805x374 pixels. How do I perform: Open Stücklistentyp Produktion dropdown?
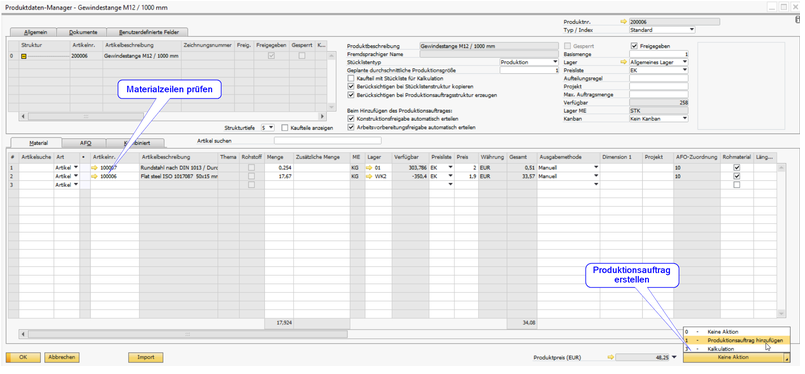pos(555,62)
